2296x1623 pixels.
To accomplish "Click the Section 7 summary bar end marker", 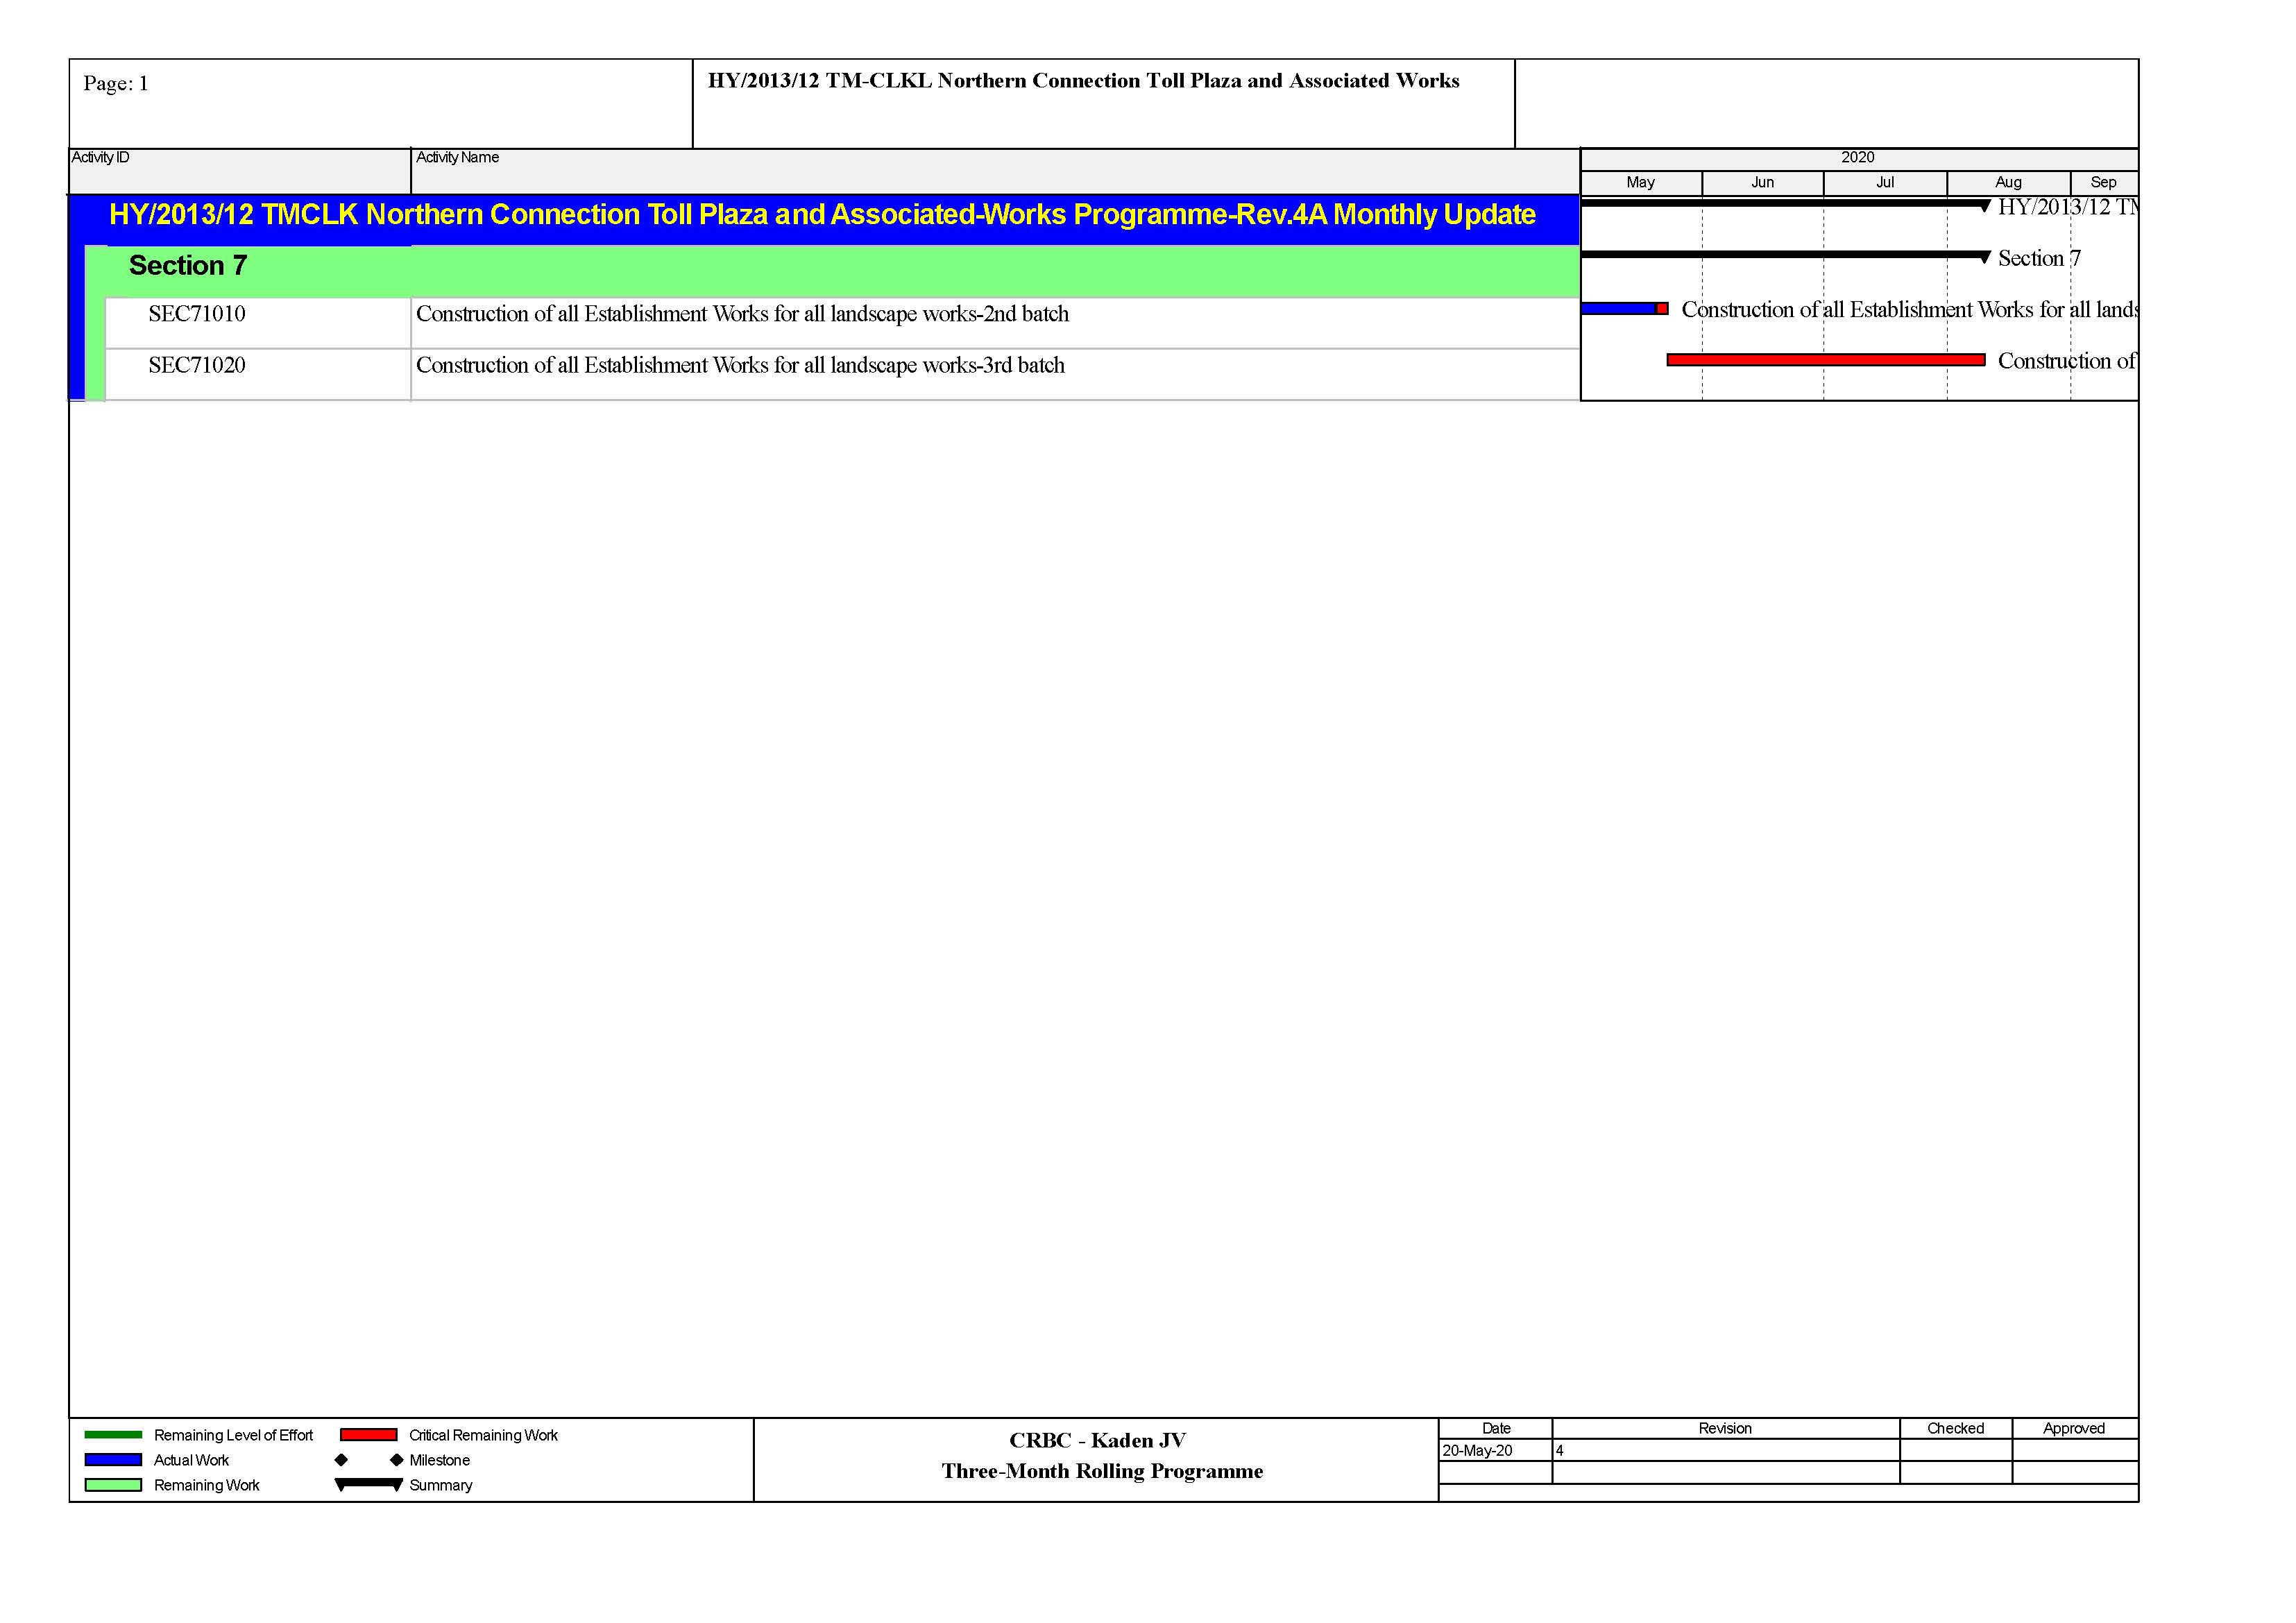I will 1984,258.
